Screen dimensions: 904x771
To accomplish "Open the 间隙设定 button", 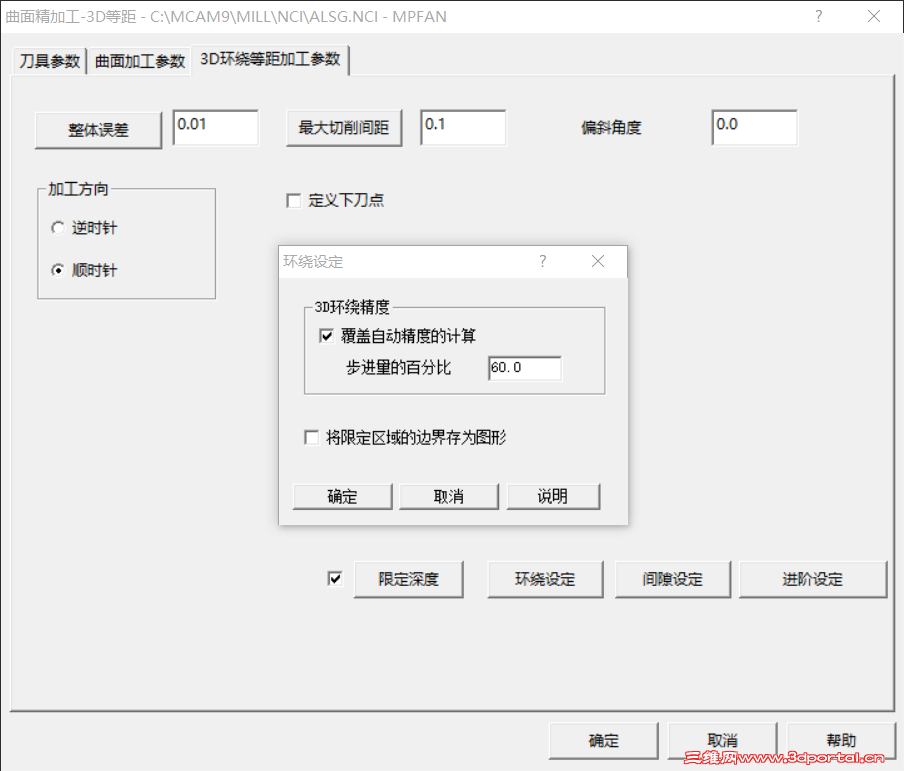I will coord(672,579).
